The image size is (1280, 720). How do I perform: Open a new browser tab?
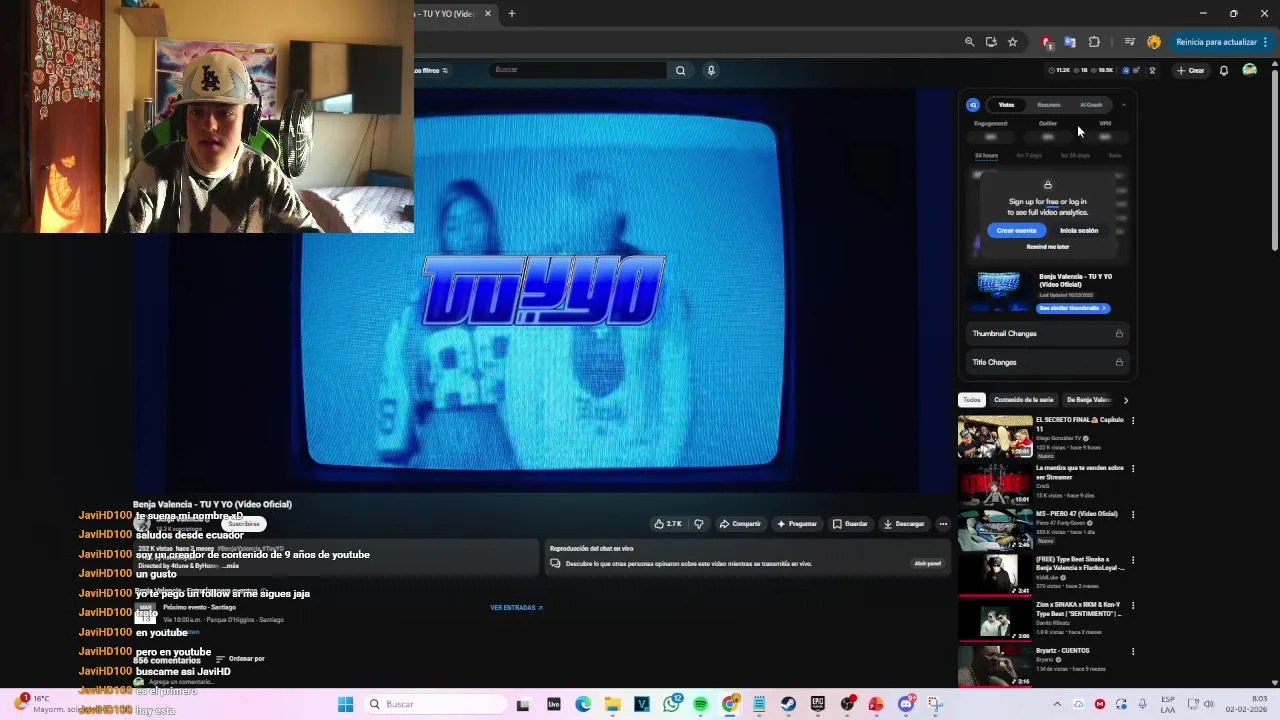[x=511, y=13]
